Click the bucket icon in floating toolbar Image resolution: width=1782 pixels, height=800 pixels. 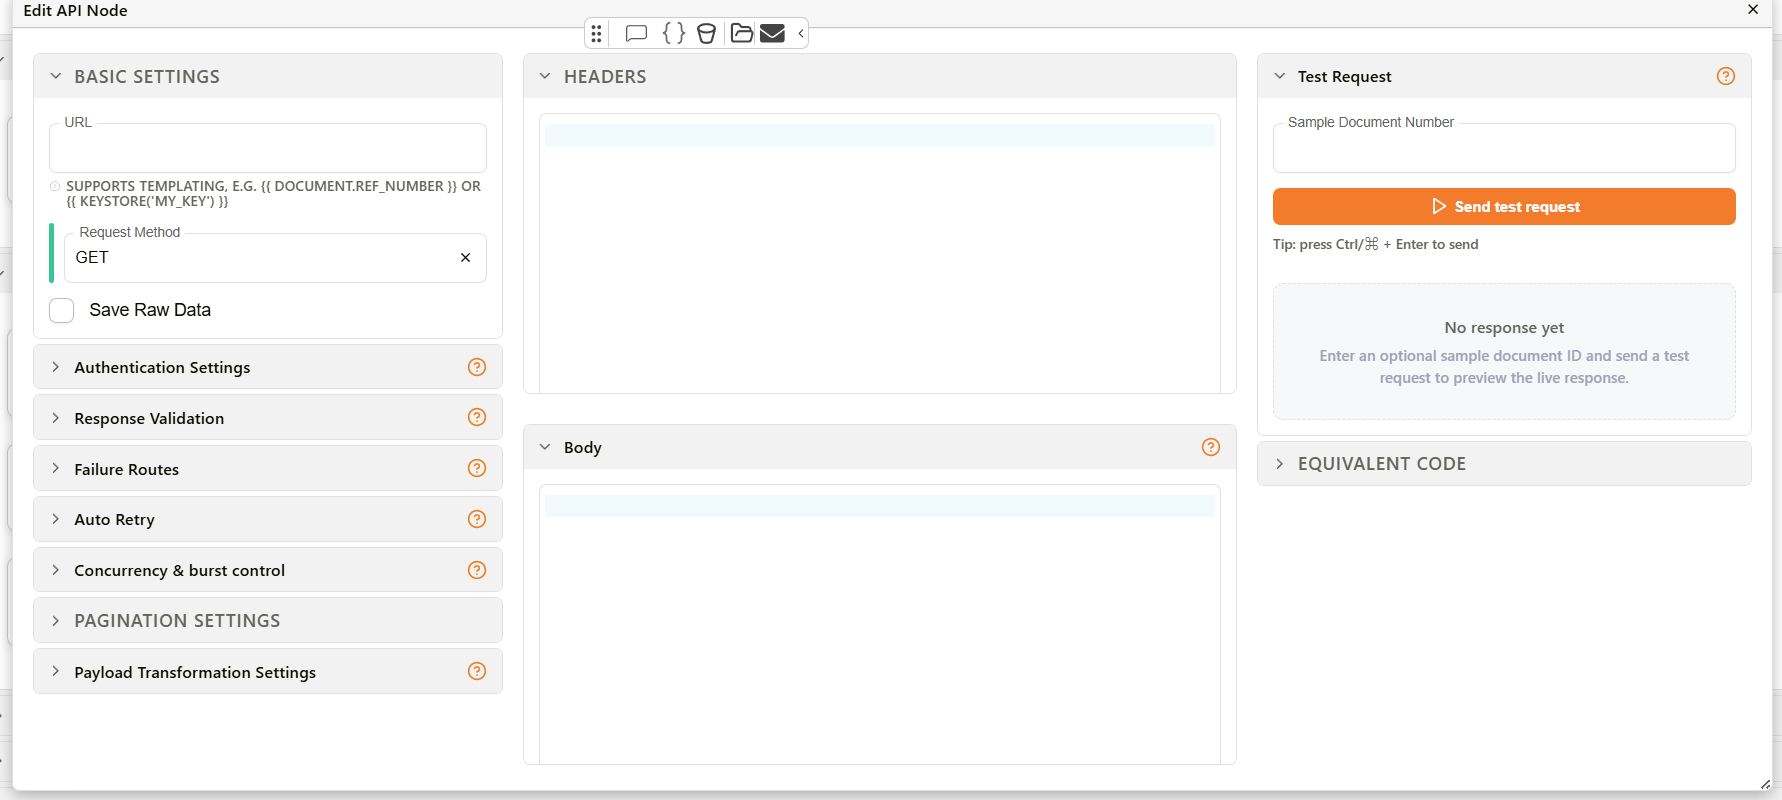click(706, 34)
